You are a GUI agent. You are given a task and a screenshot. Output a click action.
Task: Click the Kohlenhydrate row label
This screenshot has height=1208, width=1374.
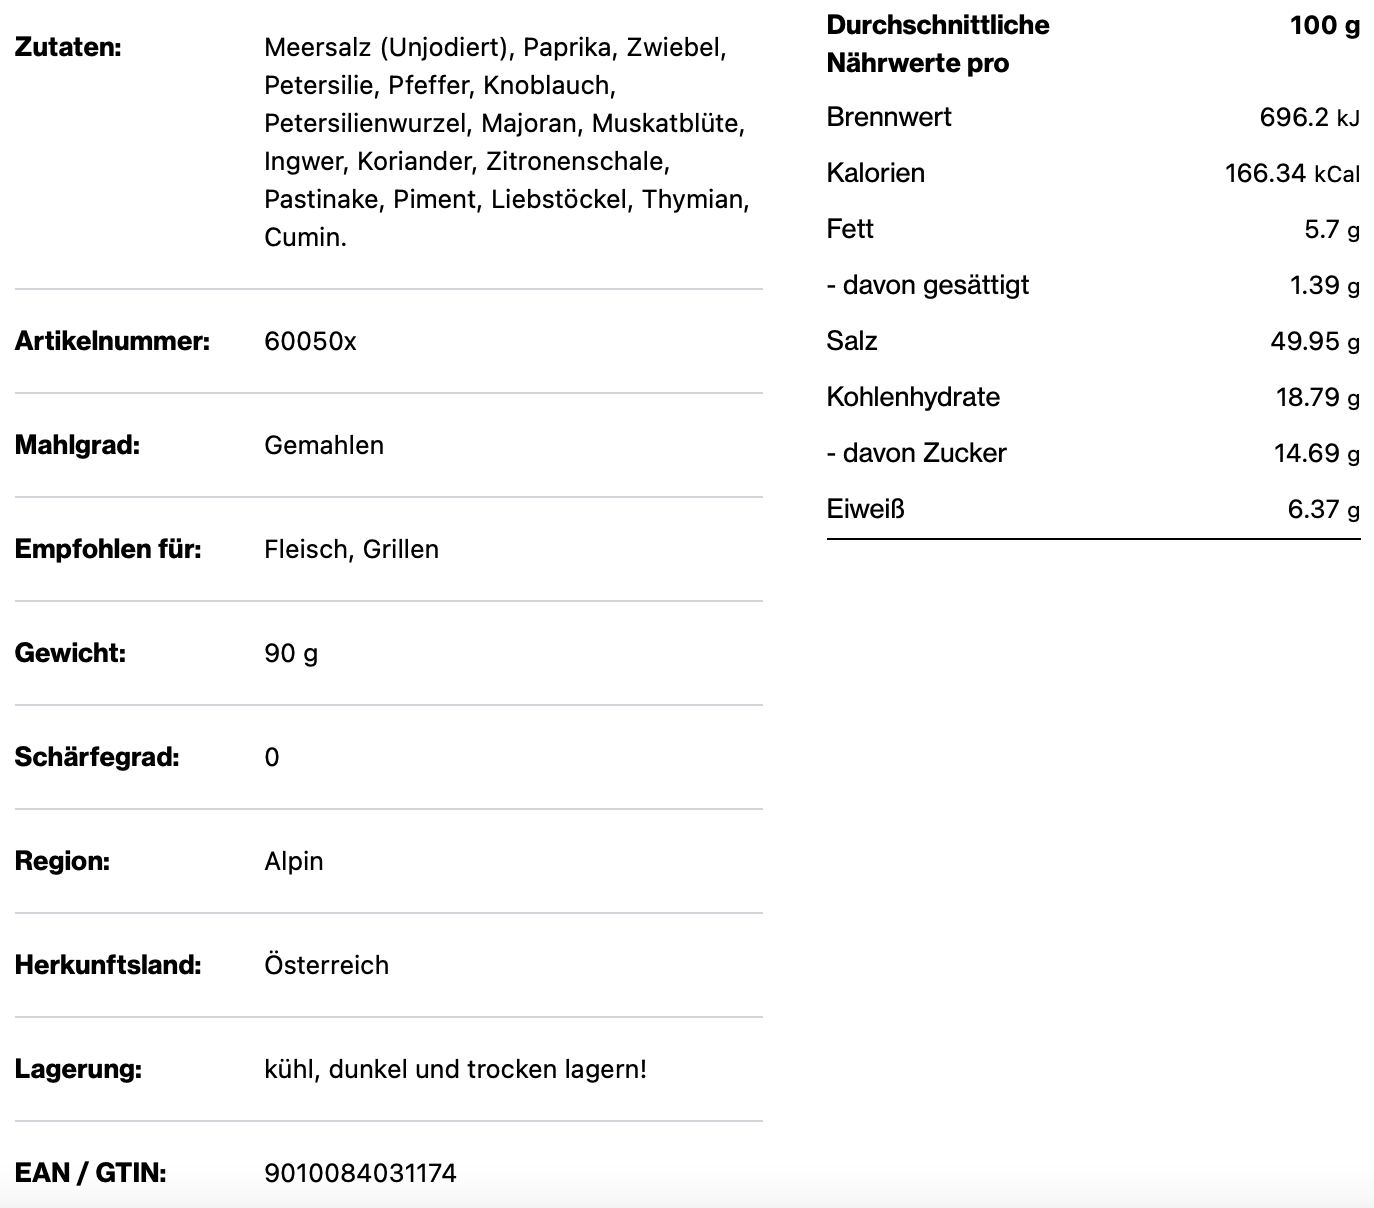coord(913,398)
